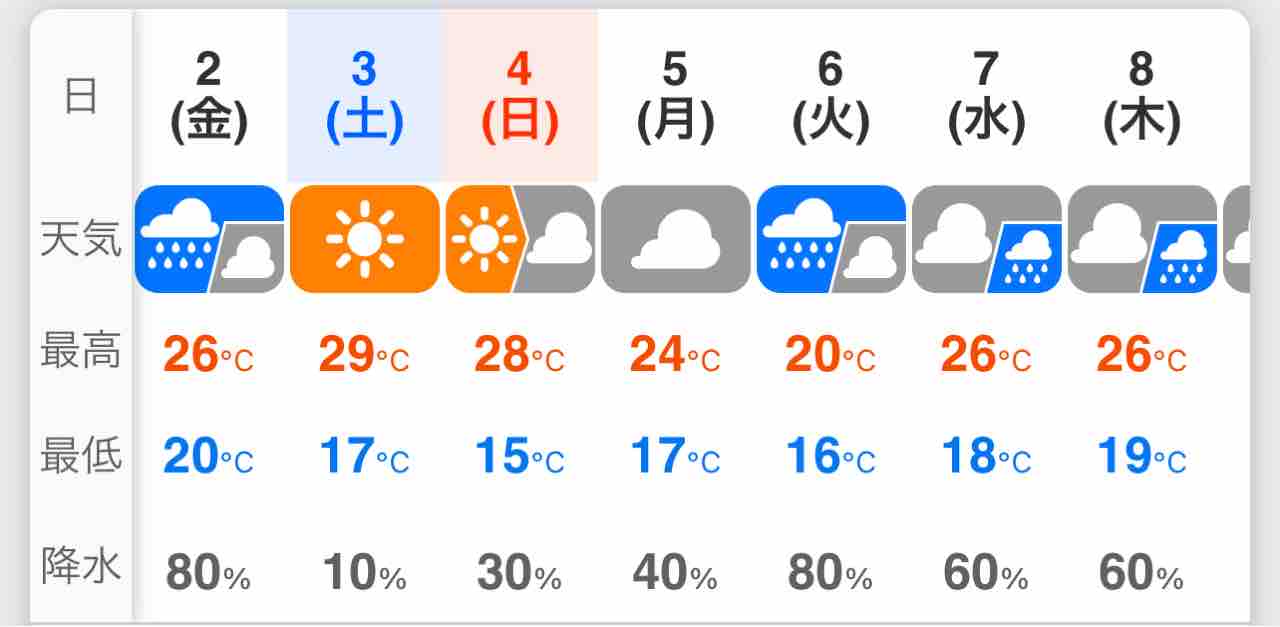The image size is (1280, 627).
Task: Click the 最高 row label
Action: pos(80,353)
